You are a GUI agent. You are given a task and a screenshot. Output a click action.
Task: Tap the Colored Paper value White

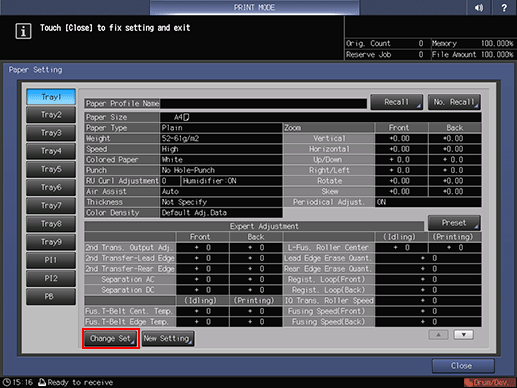click(221, 160)
